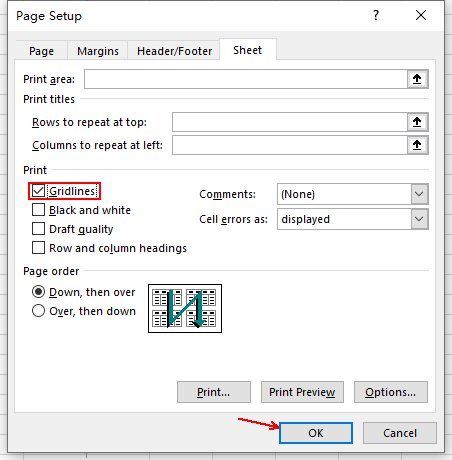Switch to the Margins tab
452x460 pixels.
tap(98, 51)
